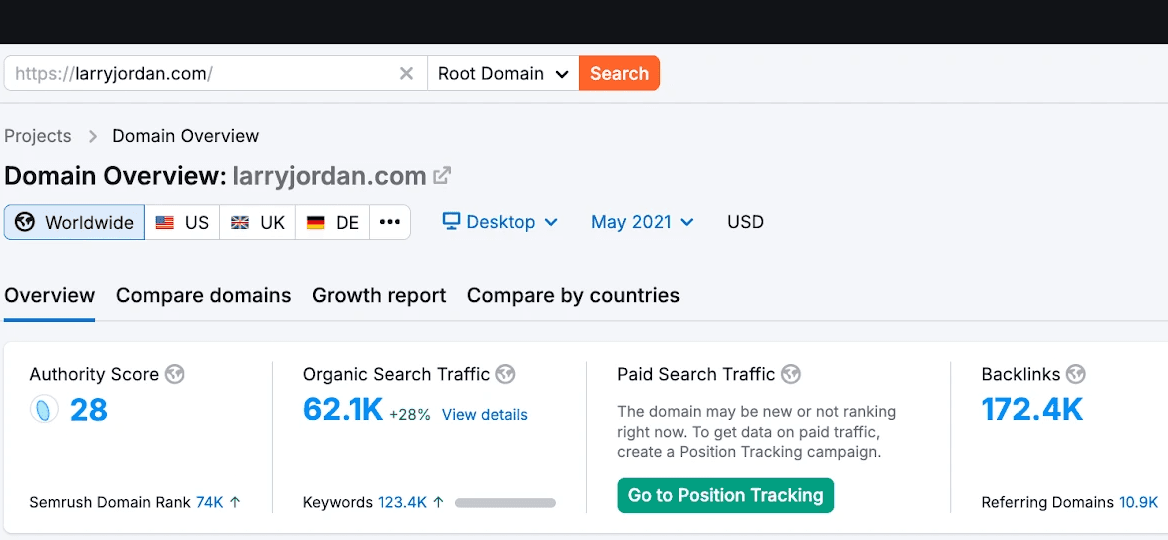The width and height of the screenshot is (1168, 540).
Task: Click the monitor icon of Desktop selector
Action: [451, 221]
